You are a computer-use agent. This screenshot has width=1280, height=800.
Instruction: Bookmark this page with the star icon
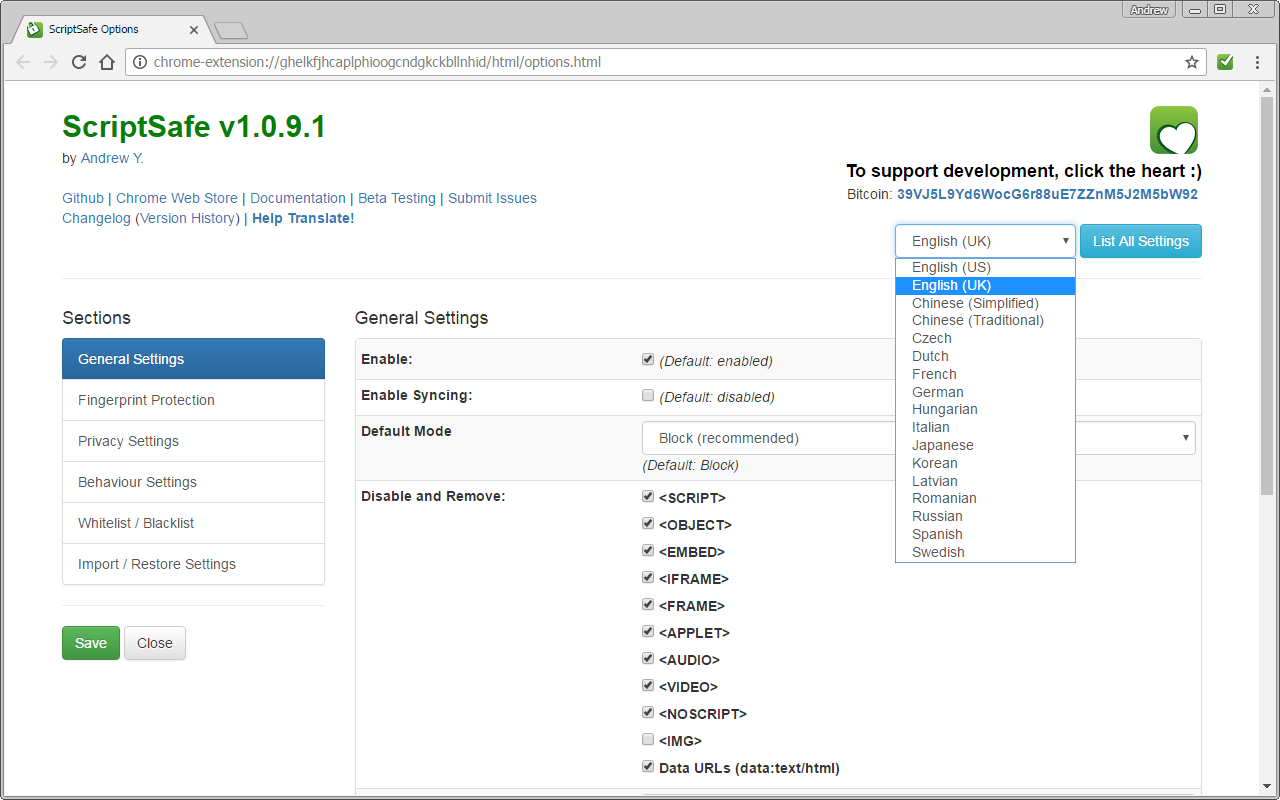[1192, 62]
